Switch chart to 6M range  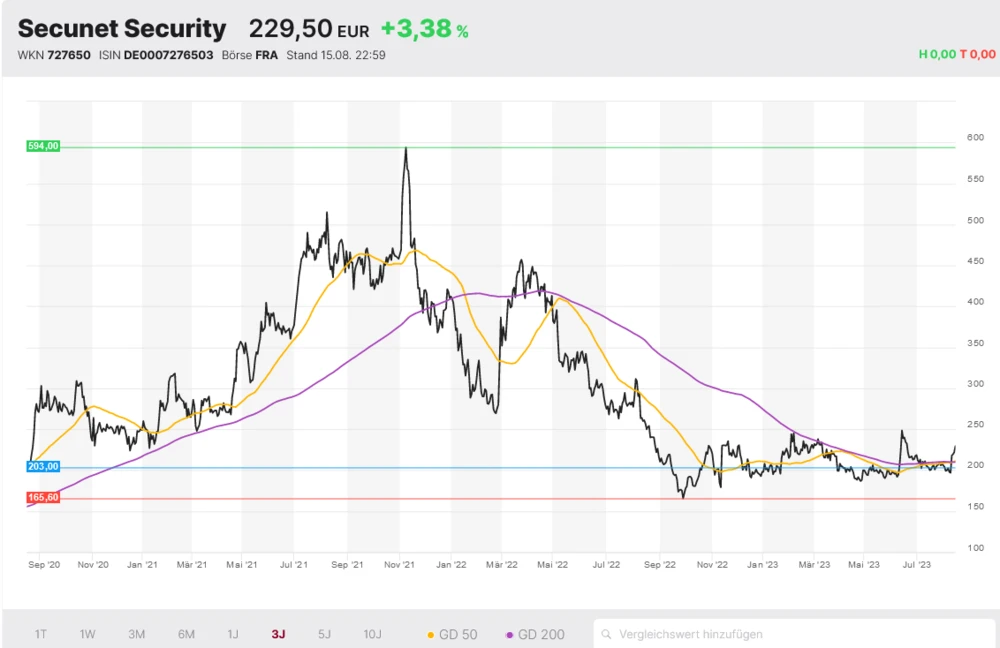(186, 634)
